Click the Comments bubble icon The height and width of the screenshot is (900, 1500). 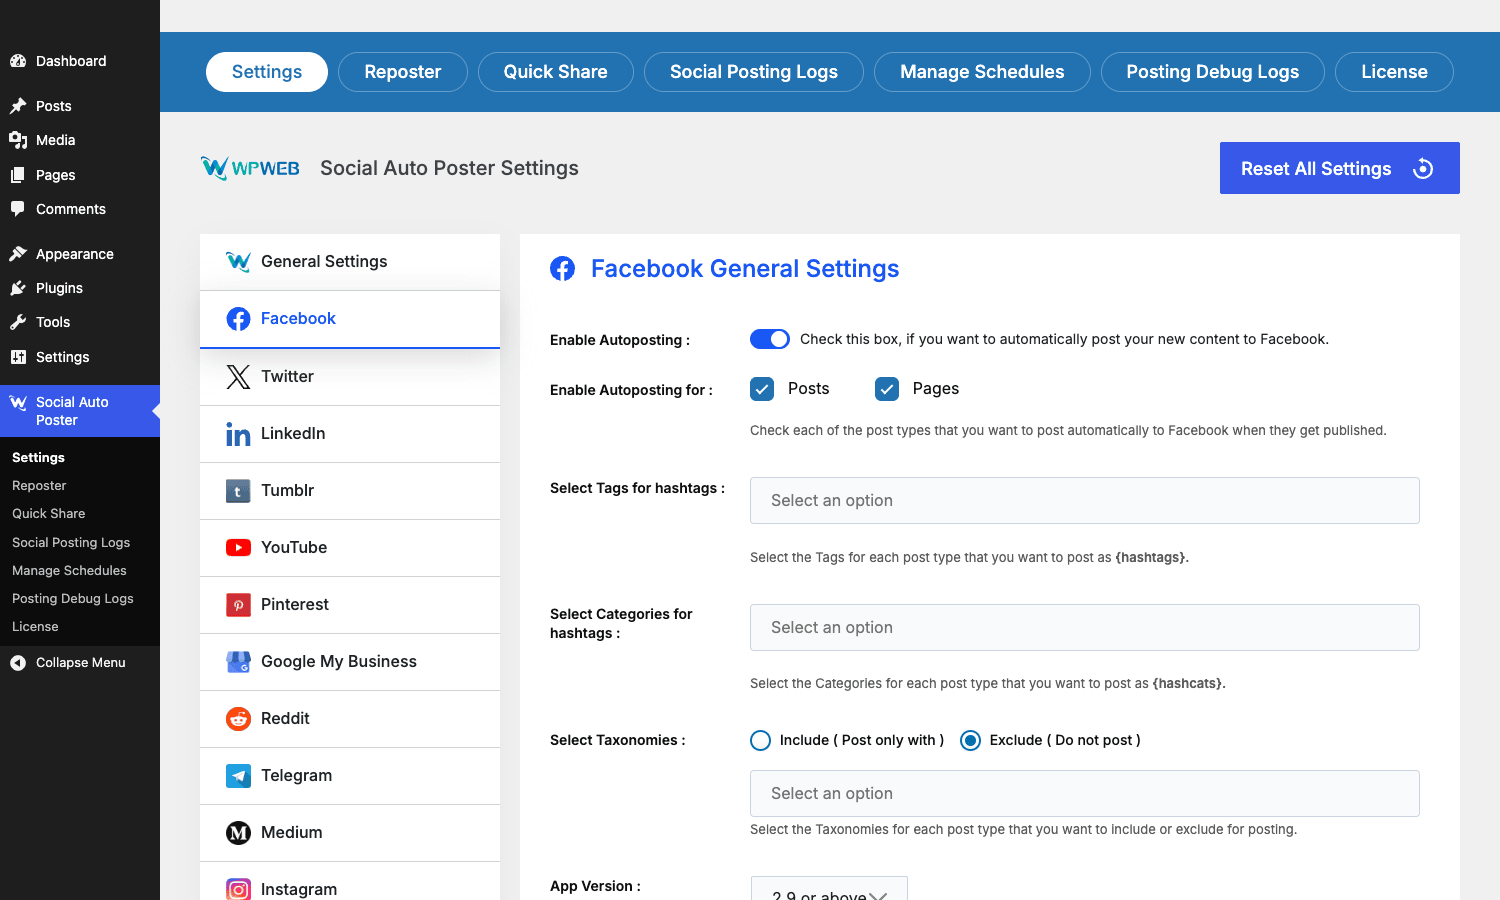(18, 209)
